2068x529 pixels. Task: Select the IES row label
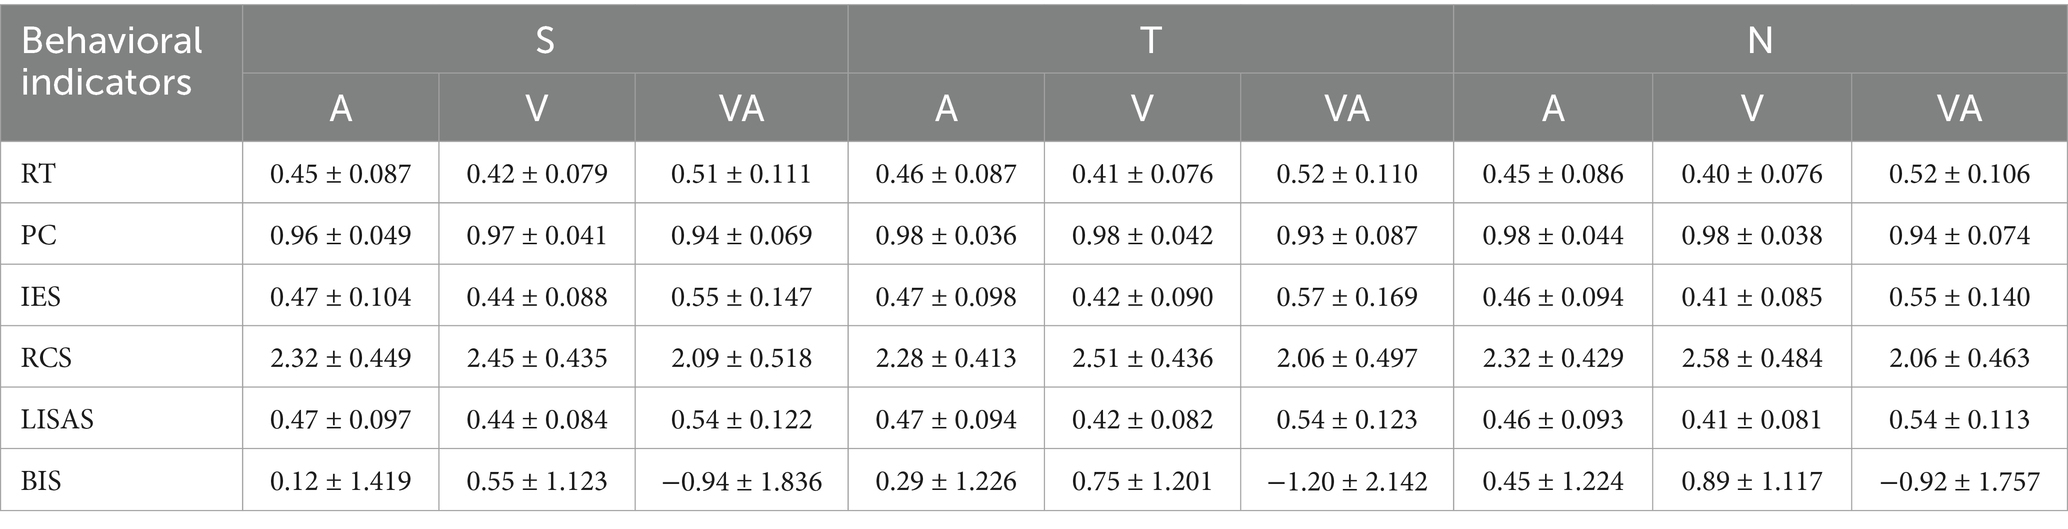pyautogui.click(x=42, y=296)
